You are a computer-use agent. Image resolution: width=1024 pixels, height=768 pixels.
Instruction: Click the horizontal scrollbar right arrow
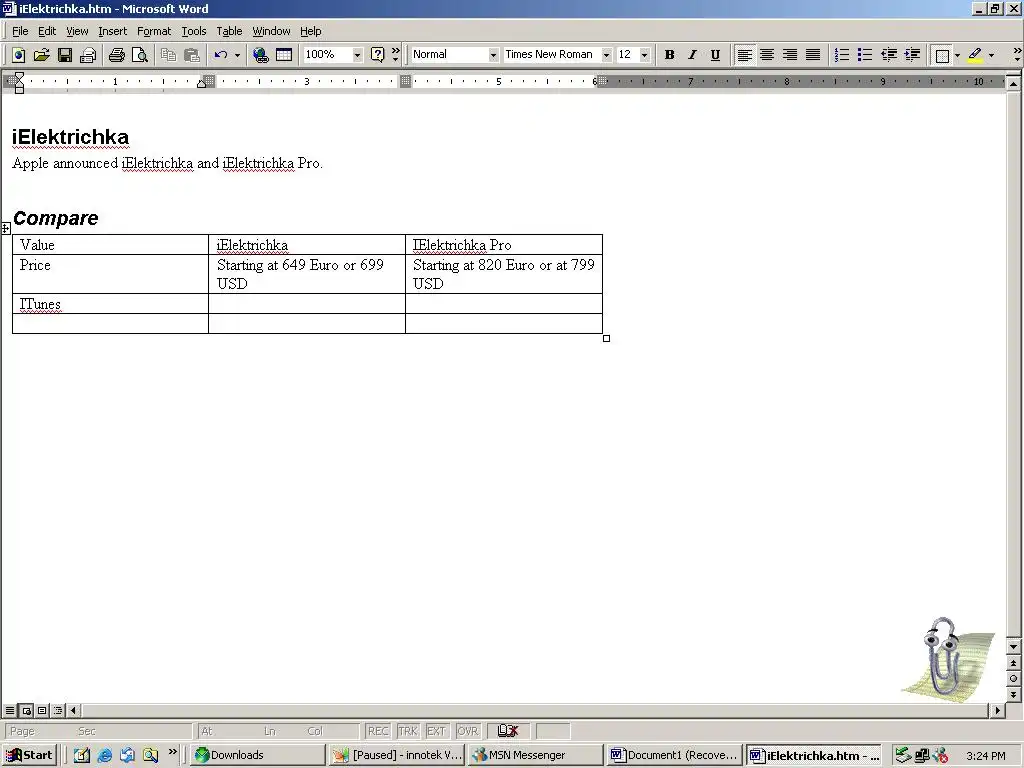point(997,710)
